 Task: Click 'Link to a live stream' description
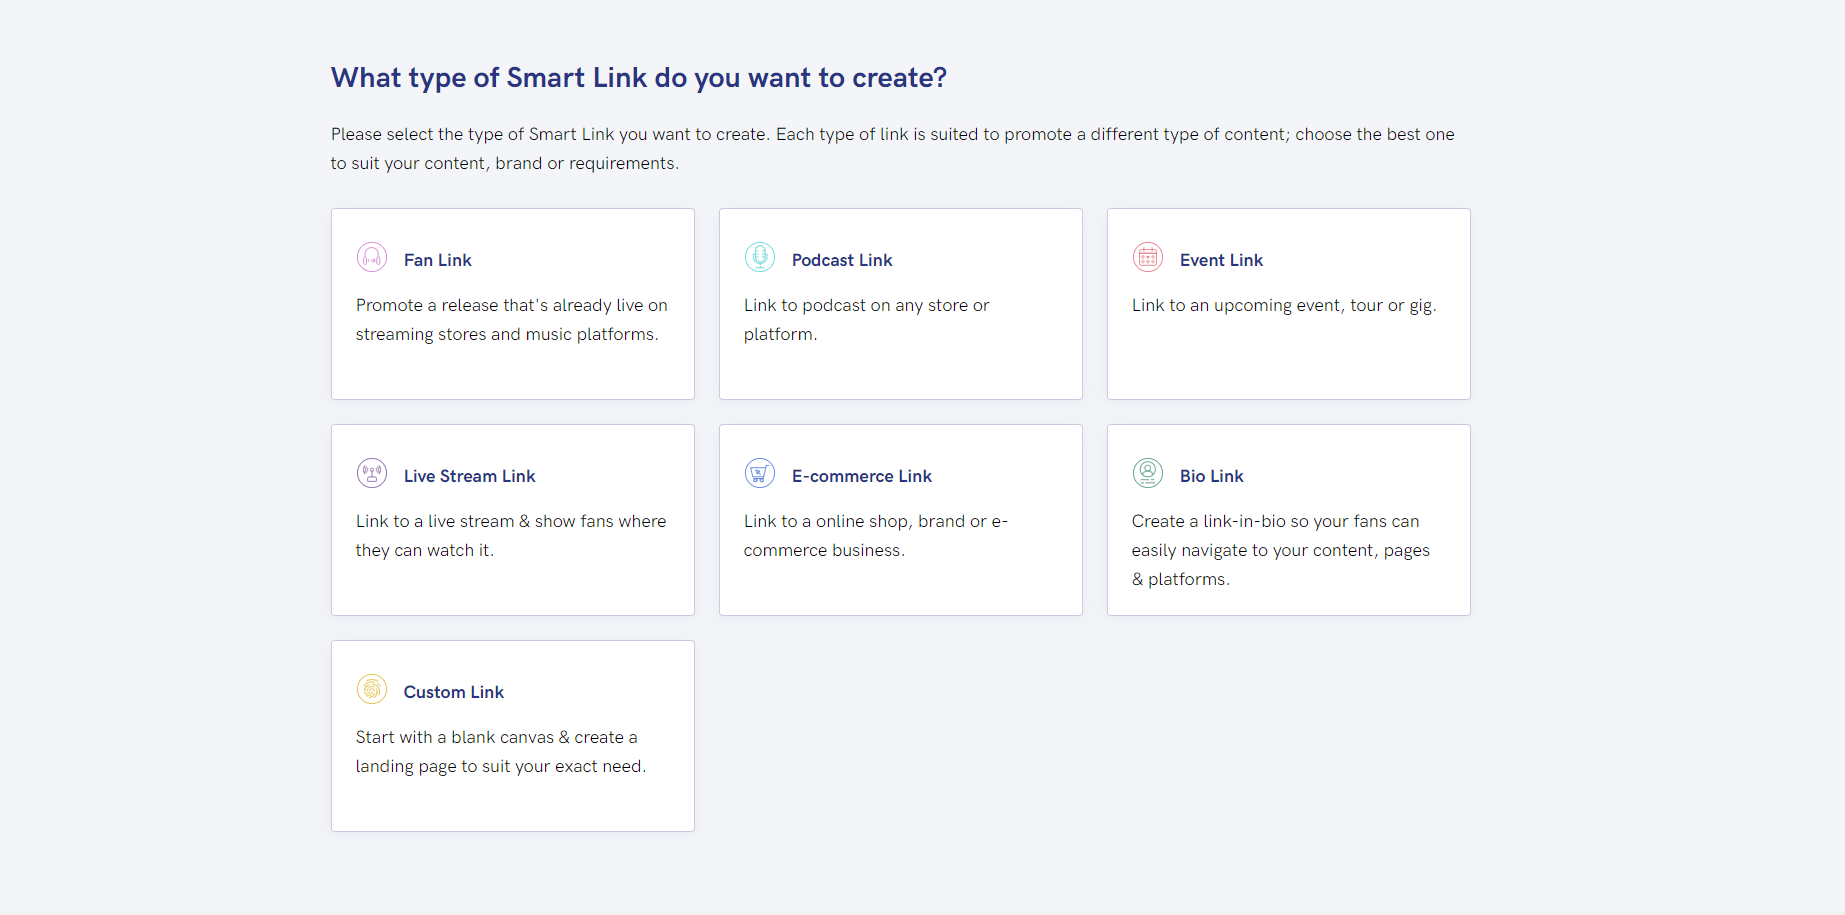tap(511, 536)
